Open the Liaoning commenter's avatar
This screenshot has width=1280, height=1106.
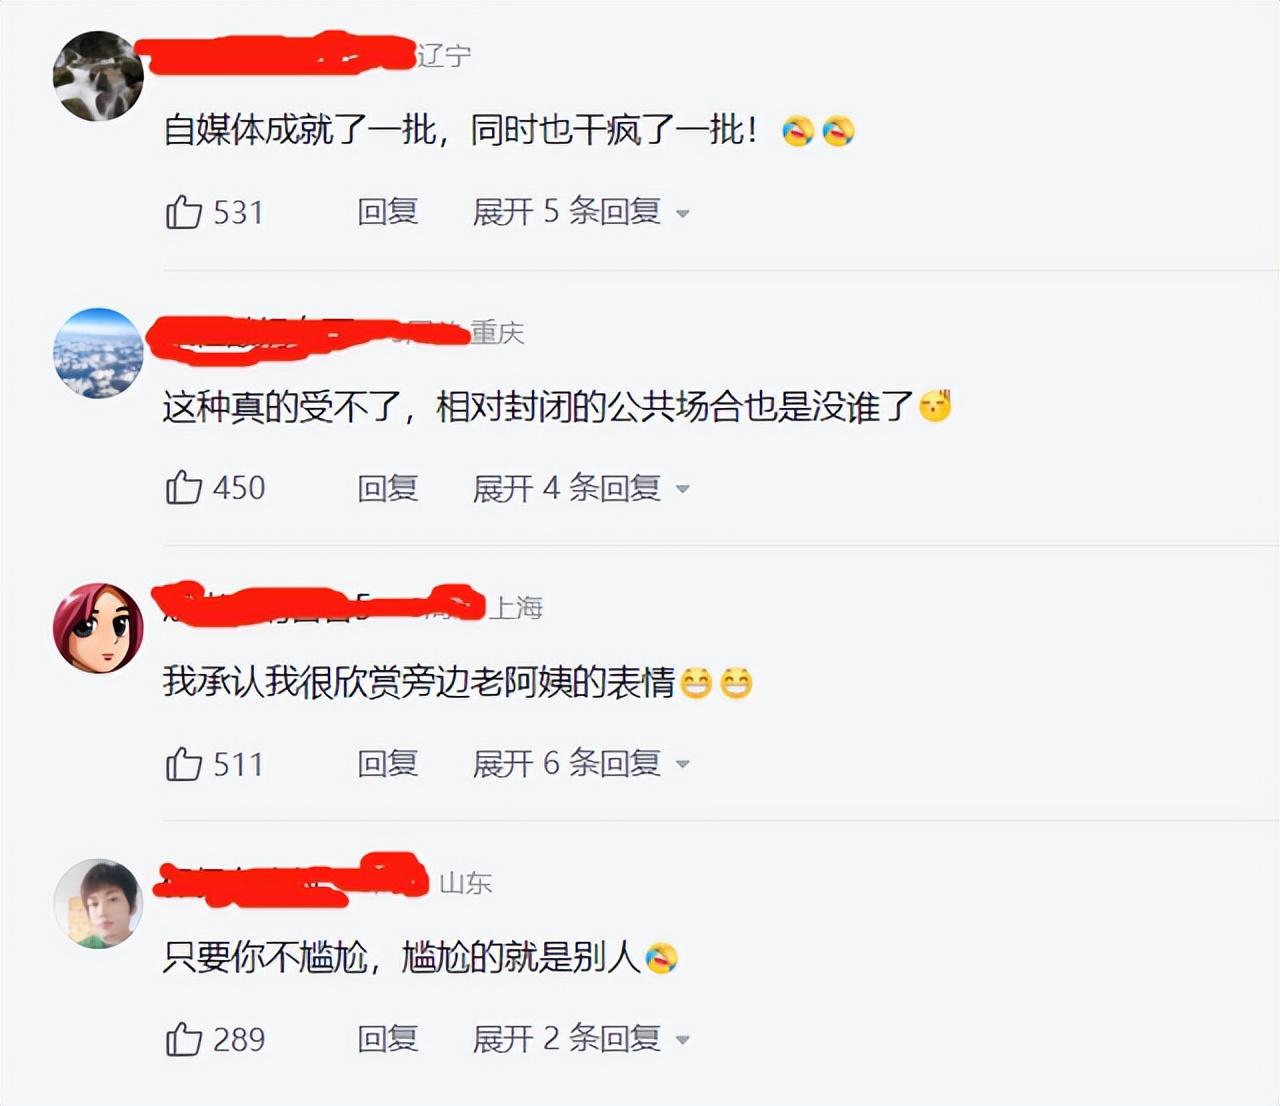(x=98, y=76)
